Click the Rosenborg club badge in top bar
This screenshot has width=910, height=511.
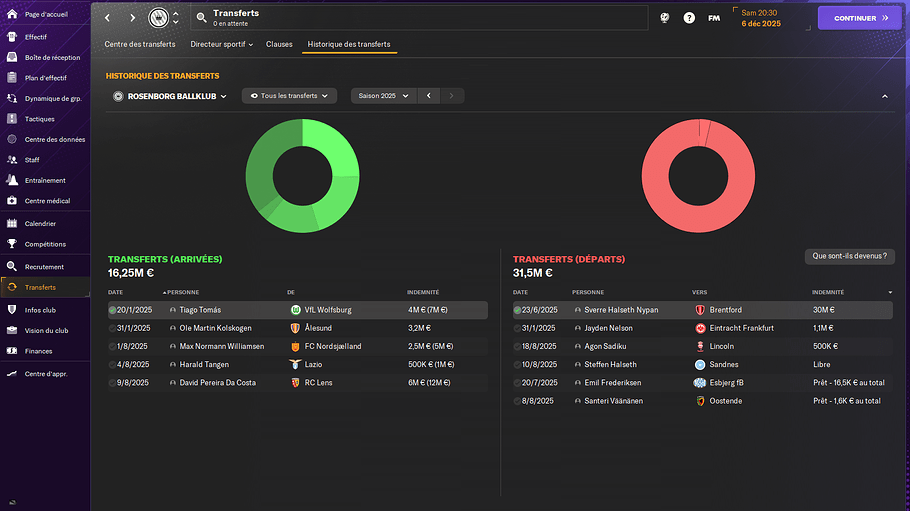coord(158,18)
